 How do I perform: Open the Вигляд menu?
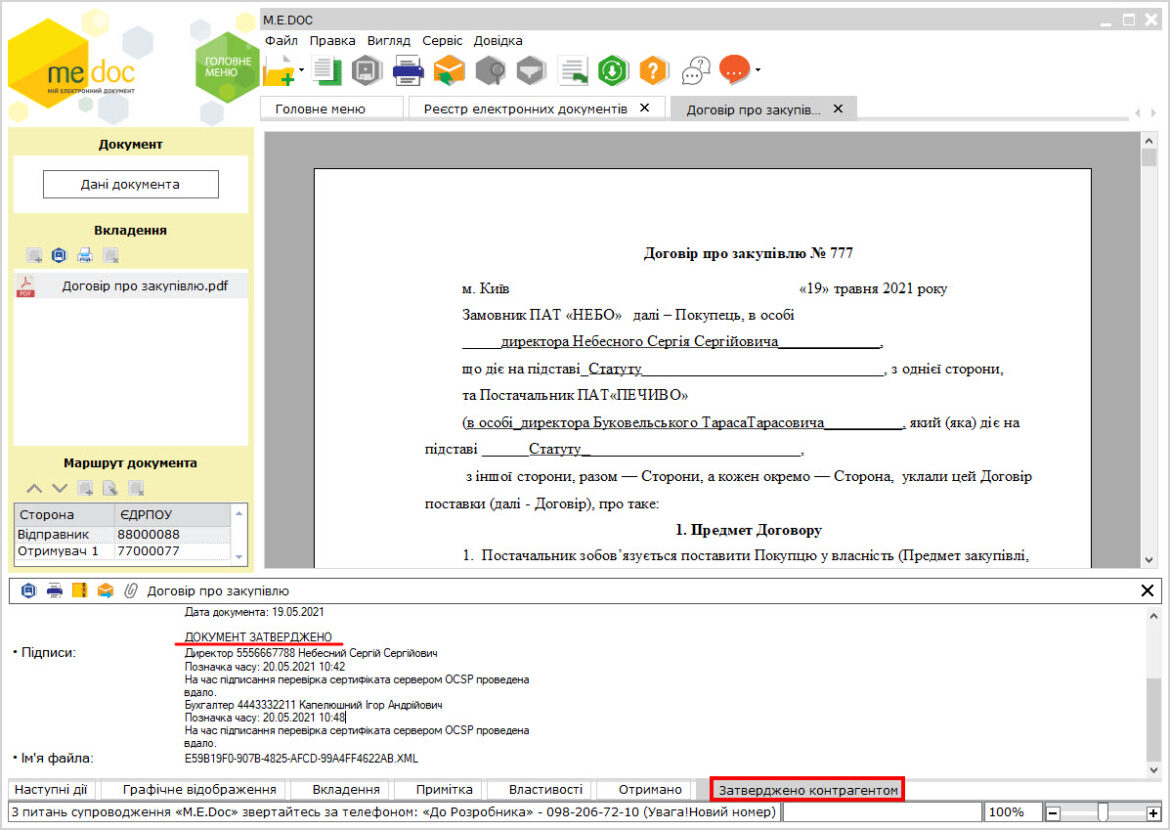[x=389, y=40]
